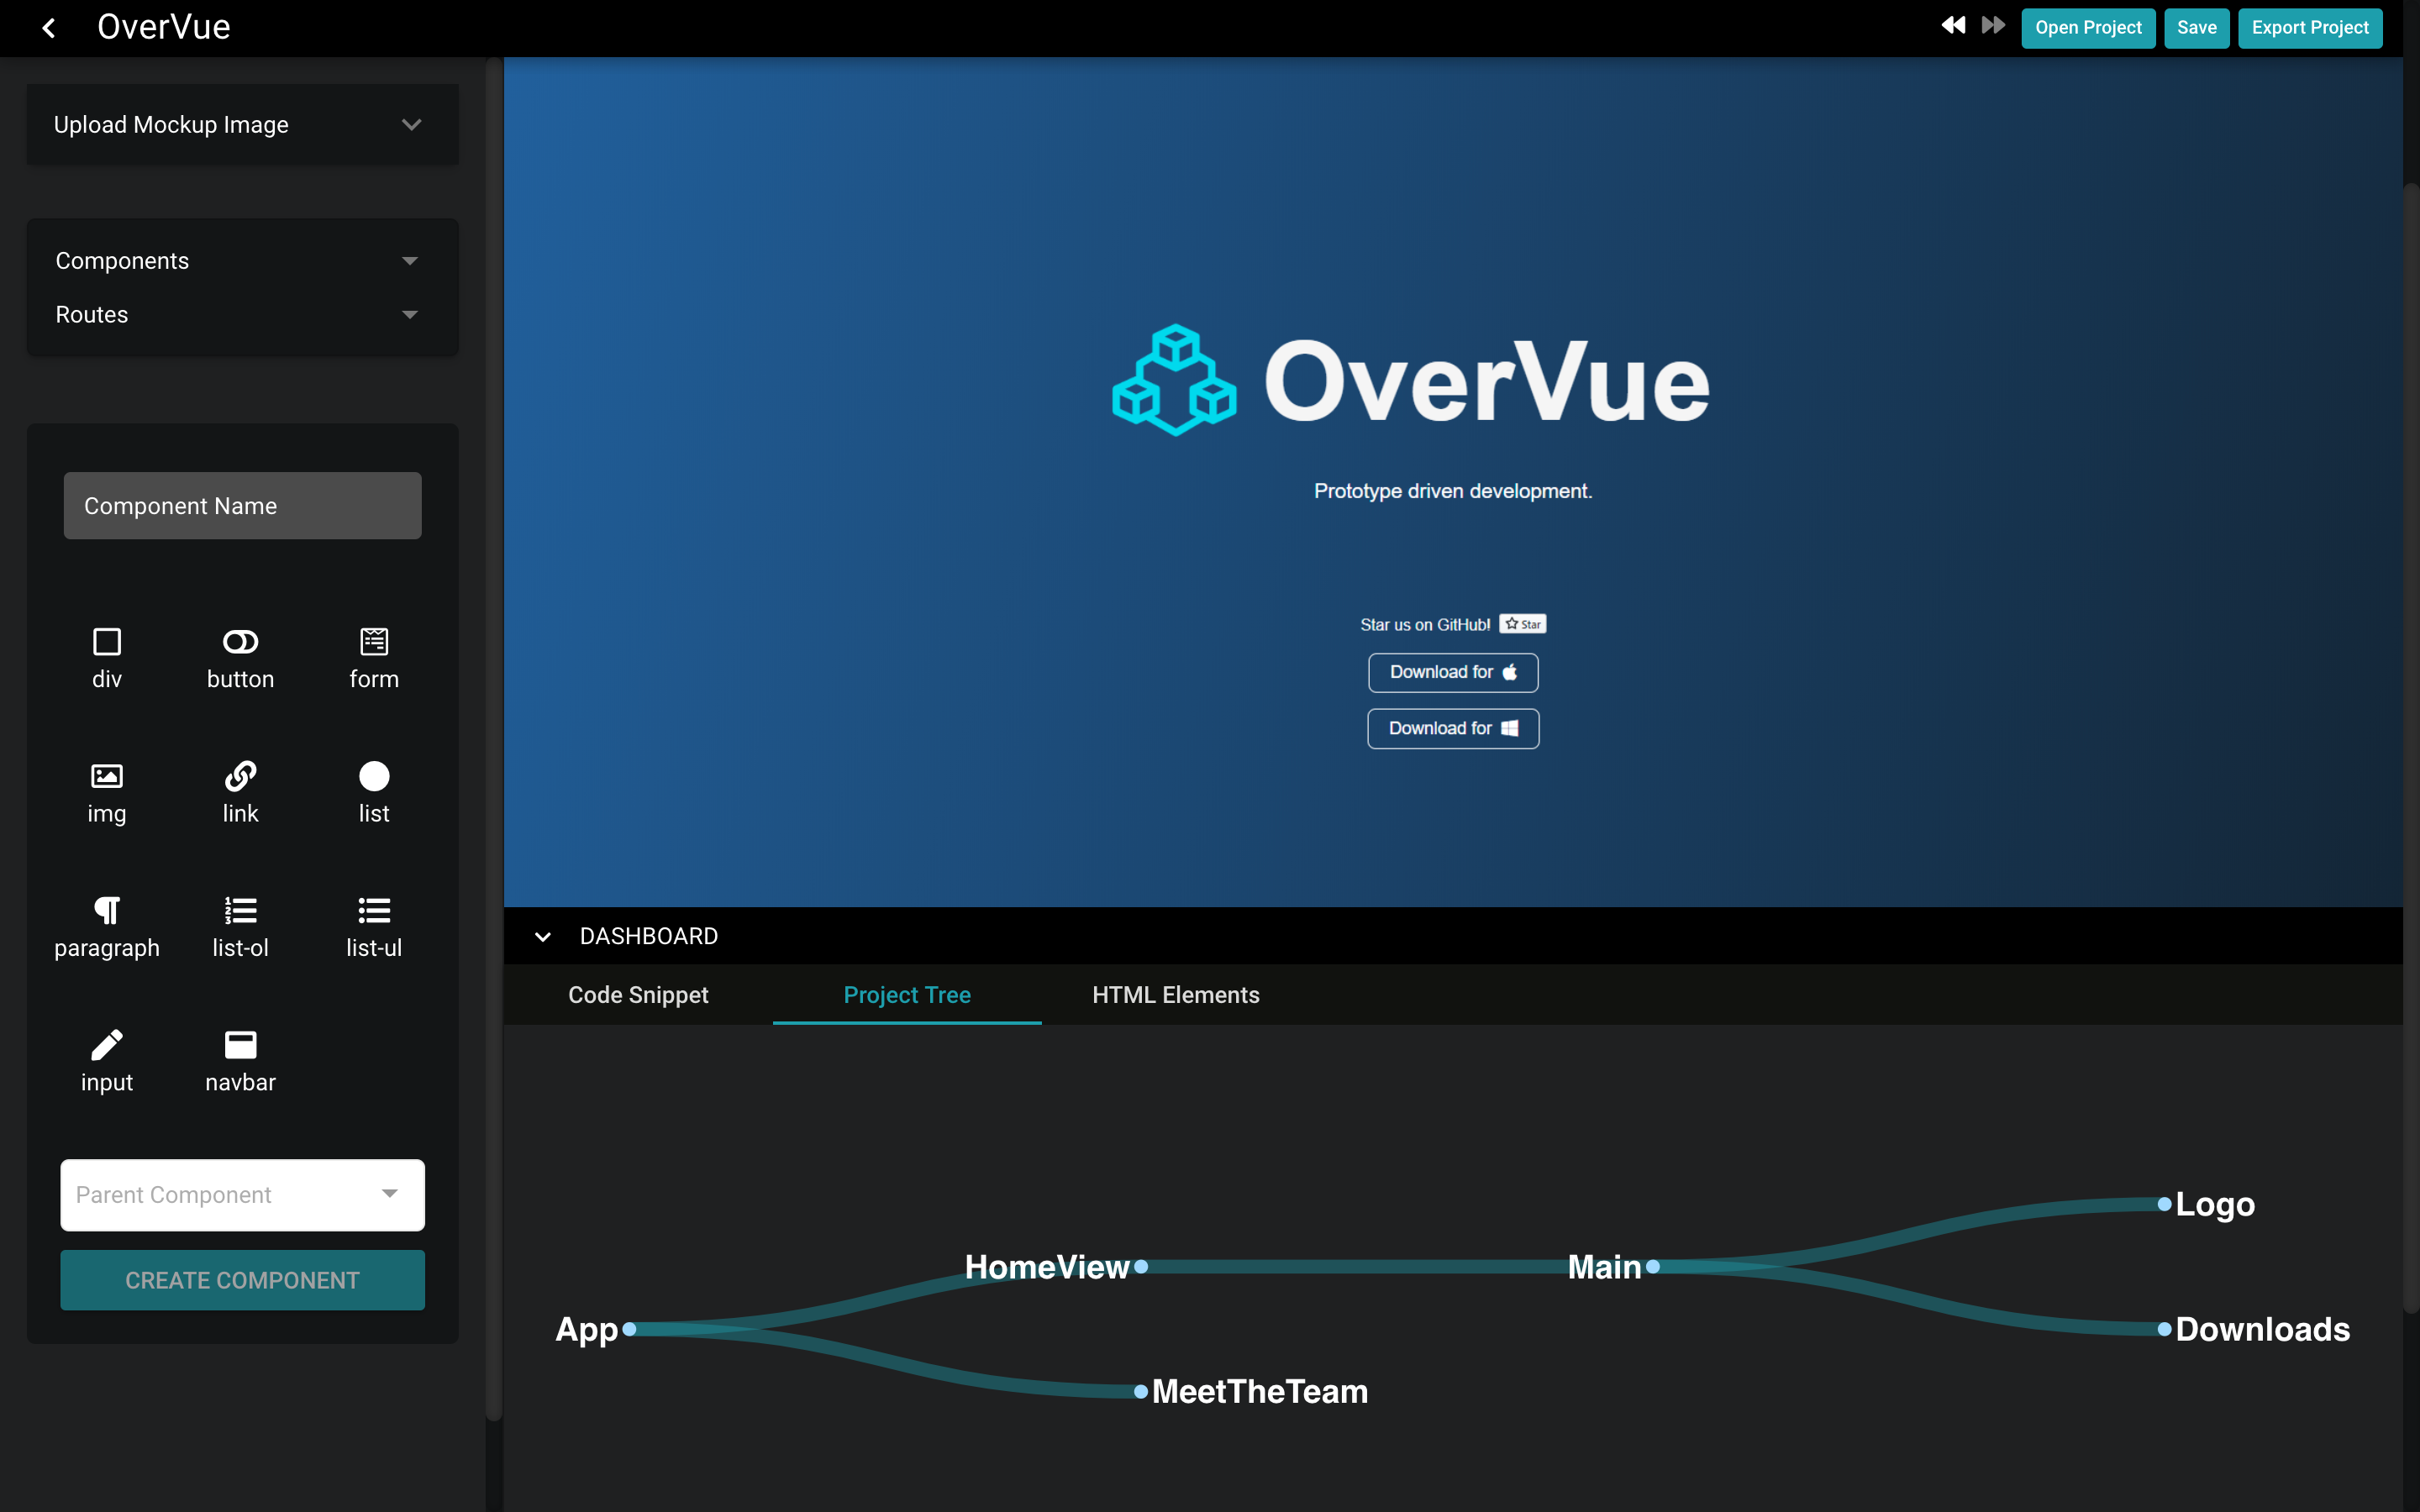Click the Export Project button

coord(2309,28)
